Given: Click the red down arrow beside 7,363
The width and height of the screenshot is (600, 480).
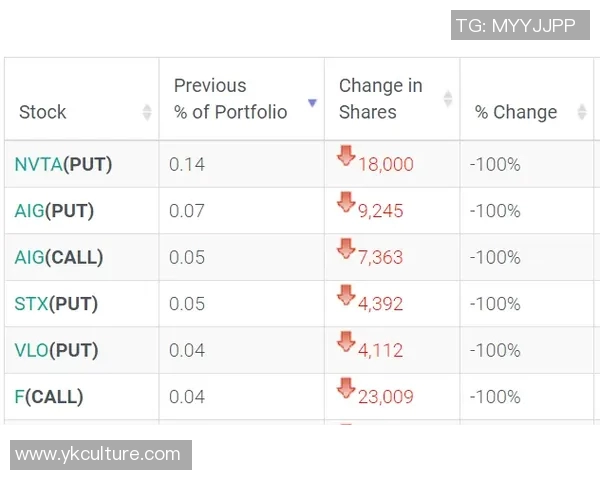Looking at the screenshot, I should [x=347, y=249].
